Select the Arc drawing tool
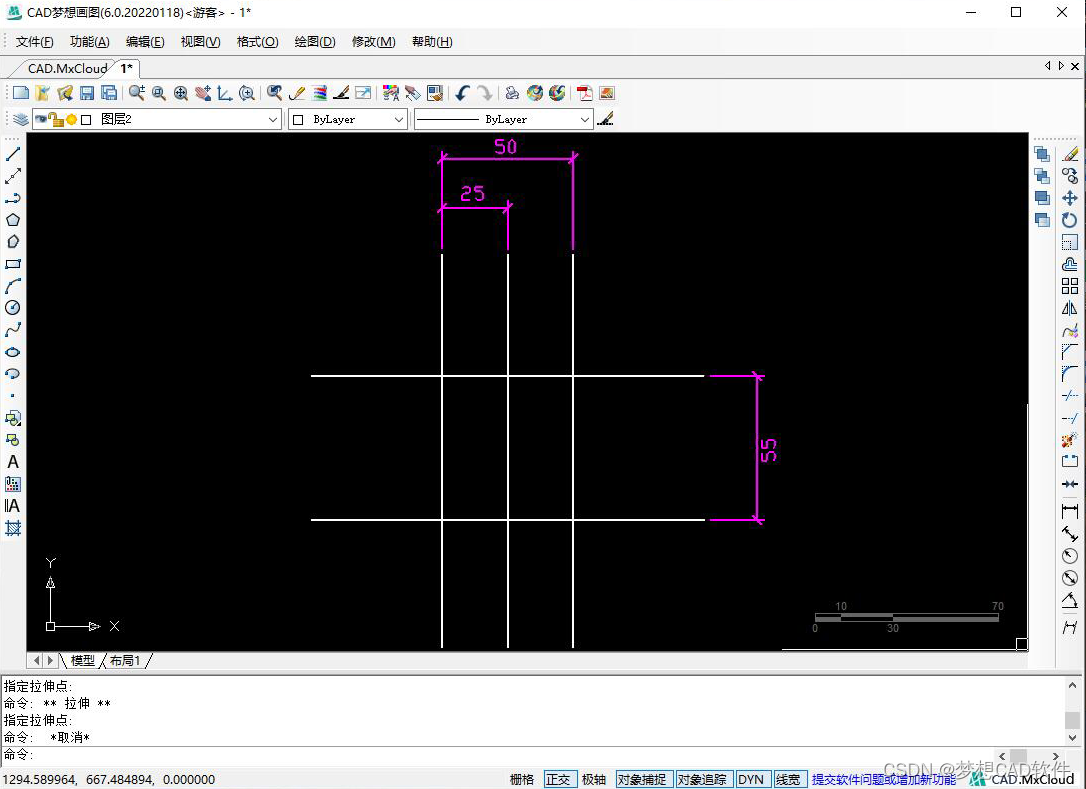The height and width of the screenshot is (789, 1086). click(12, 286)
